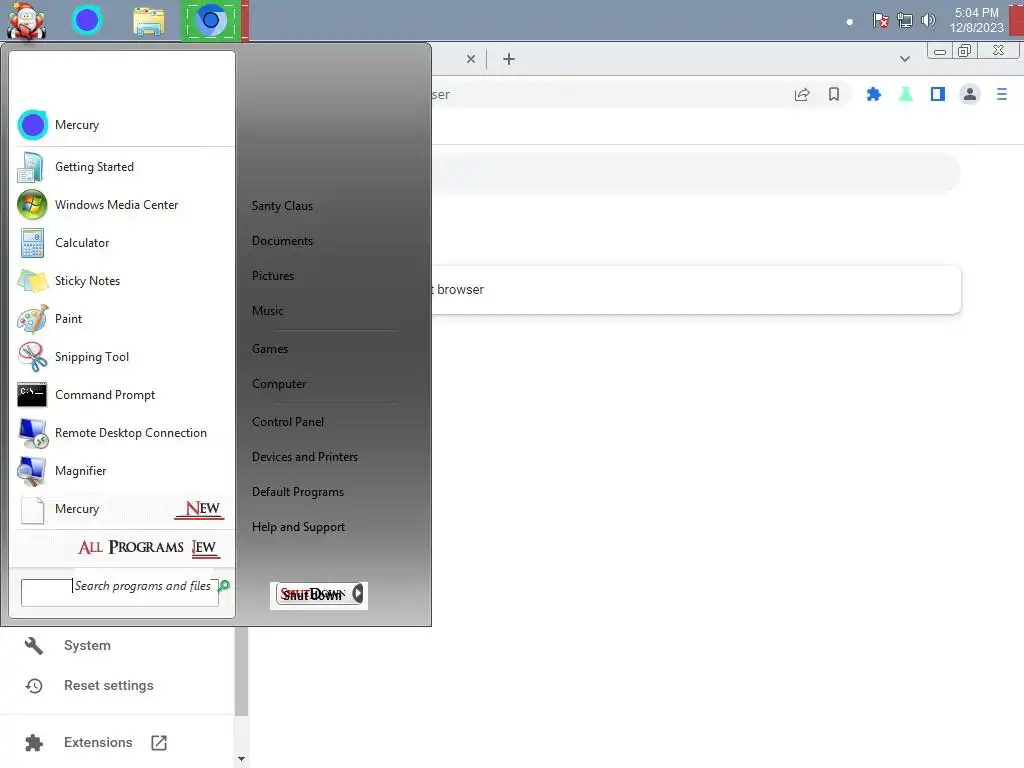Share this page icon
Screen dimensions: 1024x768
[x=802, y=95]
